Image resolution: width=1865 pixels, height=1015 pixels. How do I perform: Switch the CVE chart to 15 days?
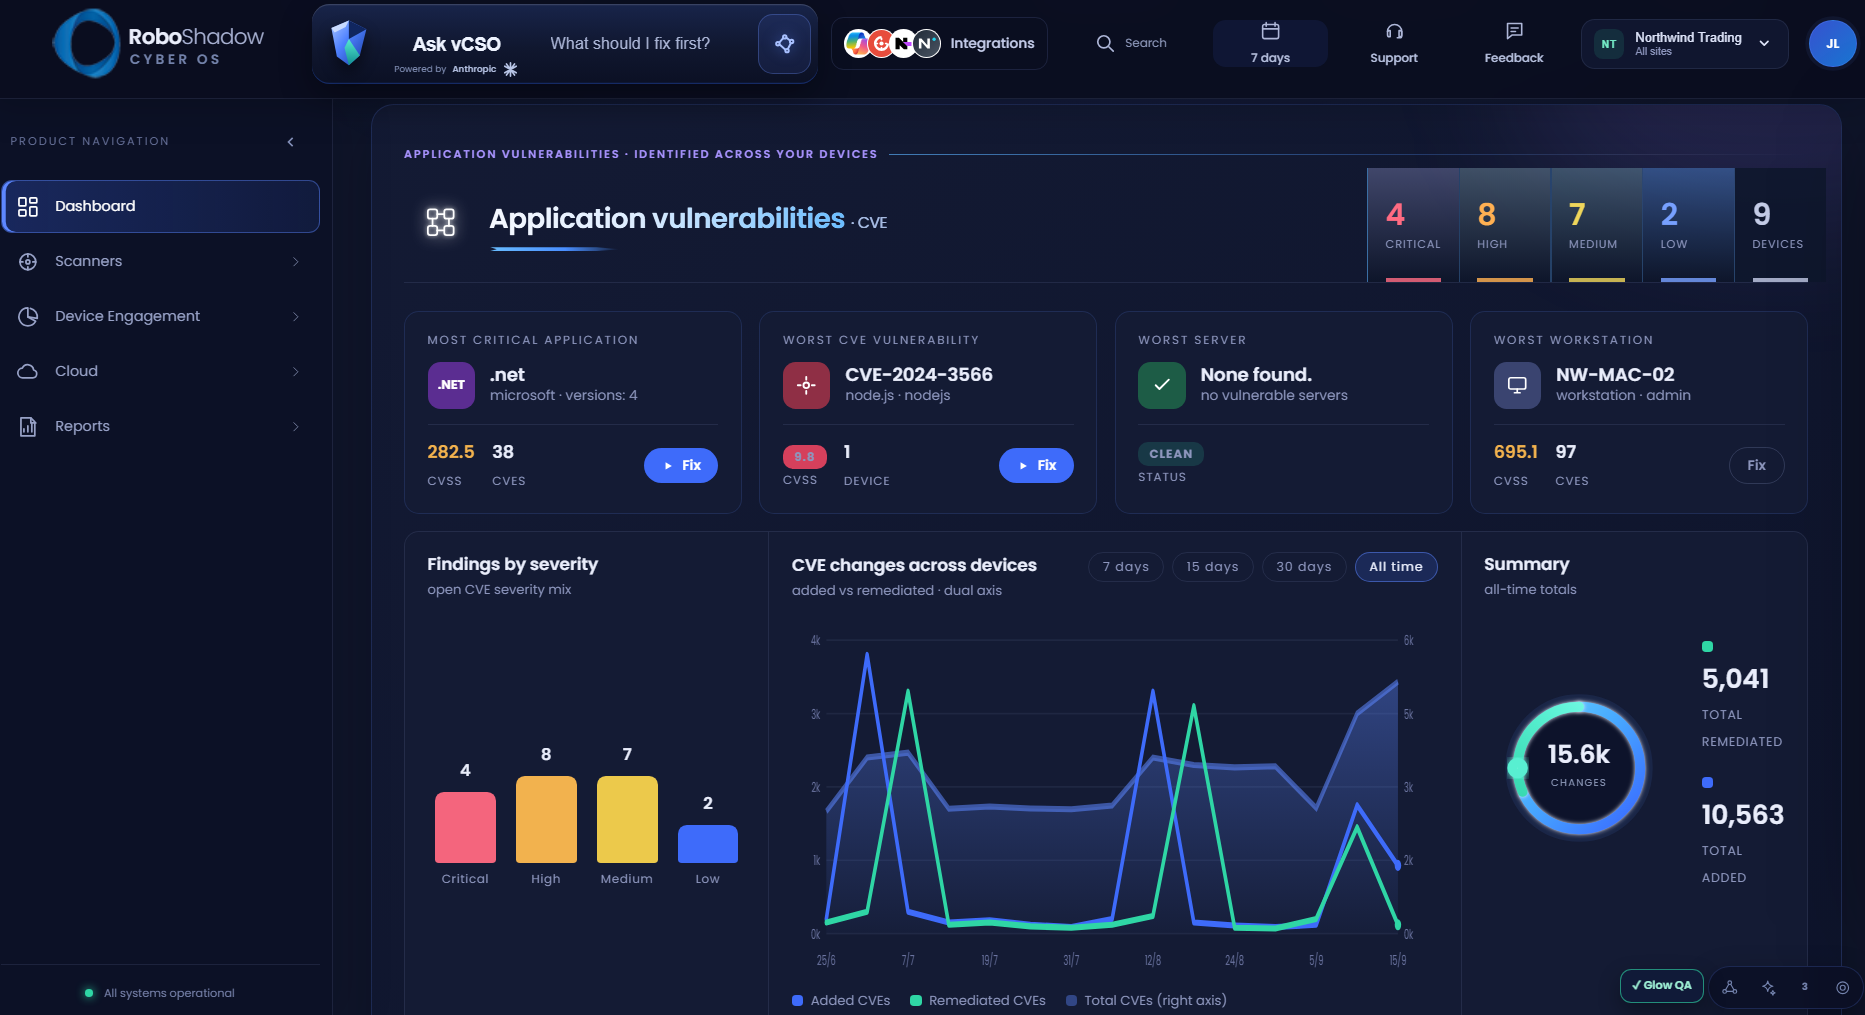tap(1212, 567)
